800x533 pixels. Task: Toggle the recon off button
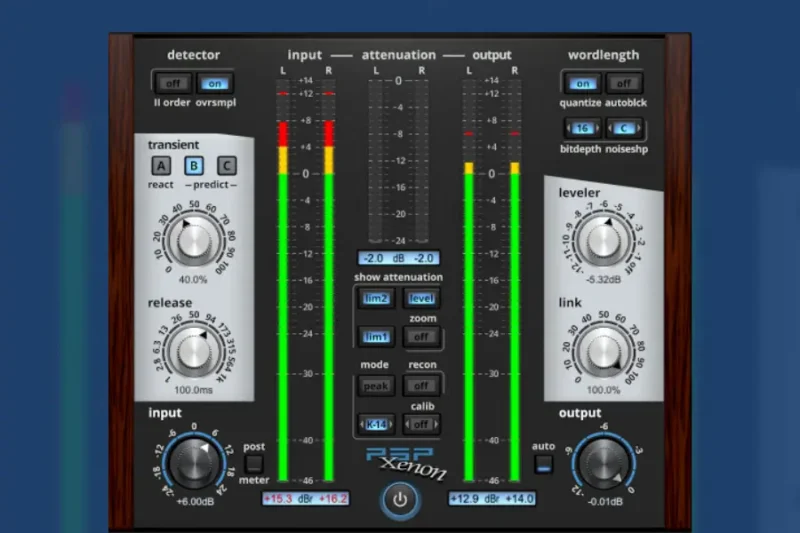(x=421, y=386)
